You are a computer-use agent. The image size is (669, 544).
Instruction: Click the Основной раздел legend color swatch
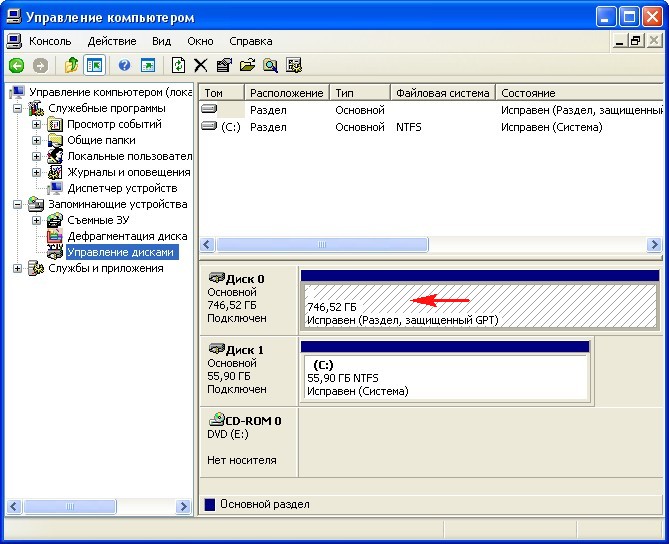coord(210,504)
